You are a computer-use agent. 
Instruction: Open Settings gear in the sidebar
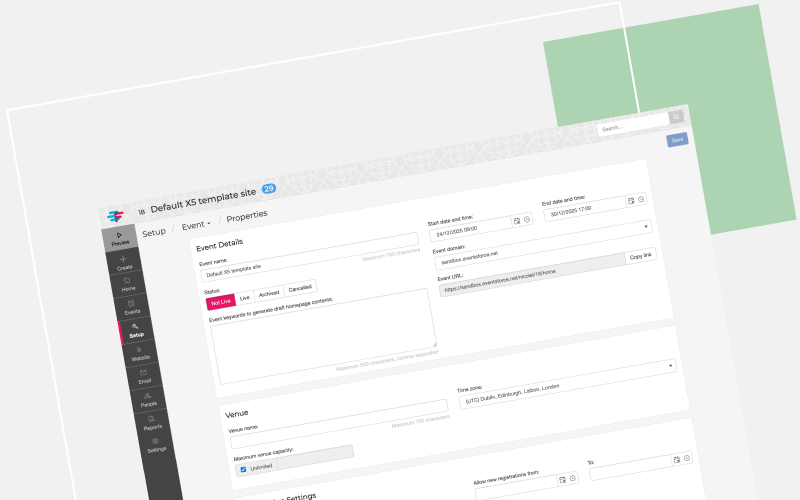click(x=155, y=445)
